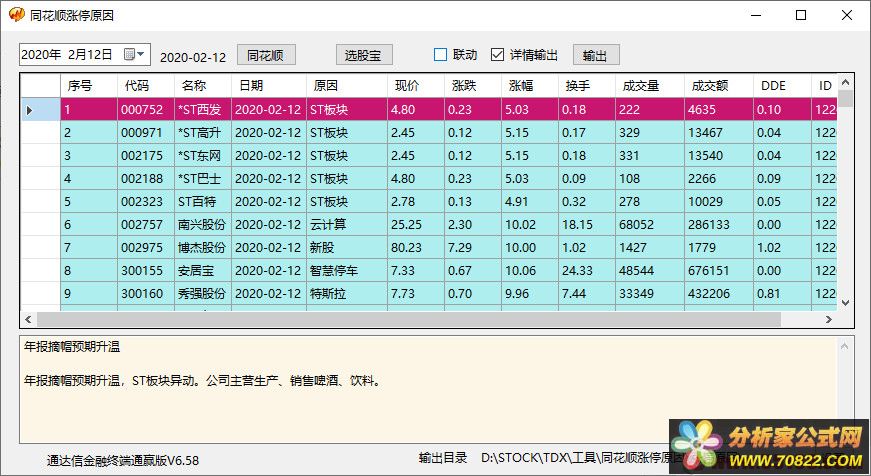Image resolution: width=871 pixels, height=476 pixels.
Task: Minimize the 同花顺涨停原因 window
Action: pyautogui.click(x=756, y=15)
